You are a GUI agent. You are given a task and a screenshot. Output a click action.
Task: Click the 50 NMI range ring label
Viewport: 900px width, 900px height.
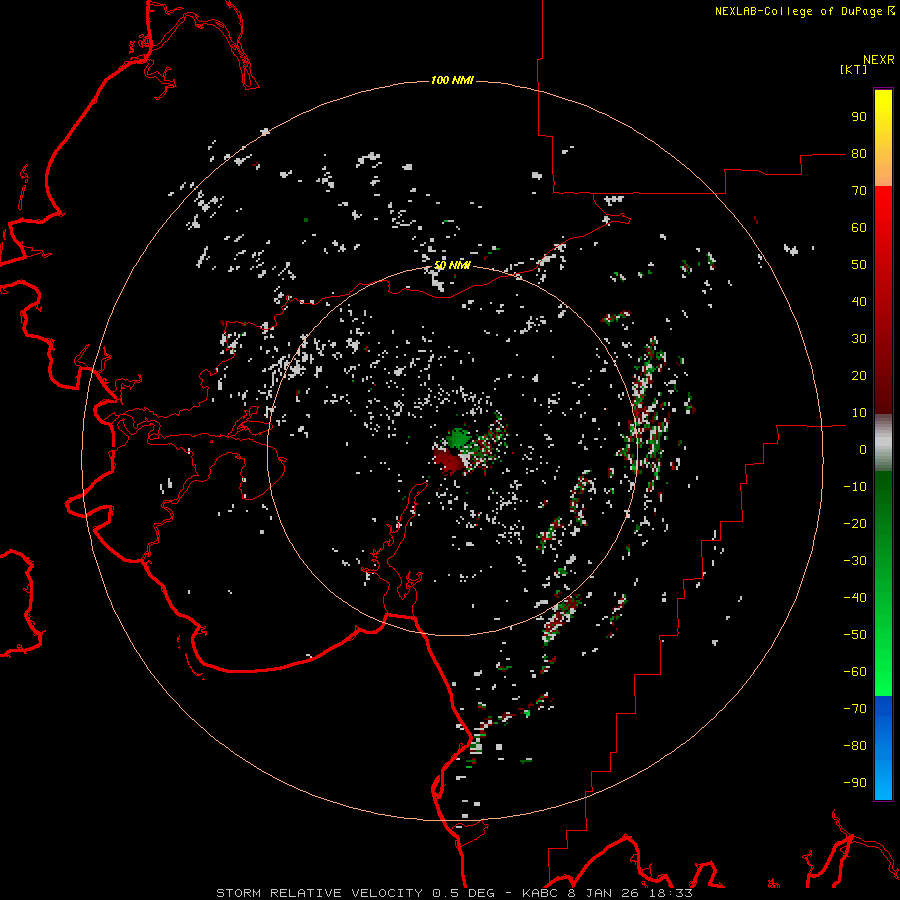(x=452, y=265)
